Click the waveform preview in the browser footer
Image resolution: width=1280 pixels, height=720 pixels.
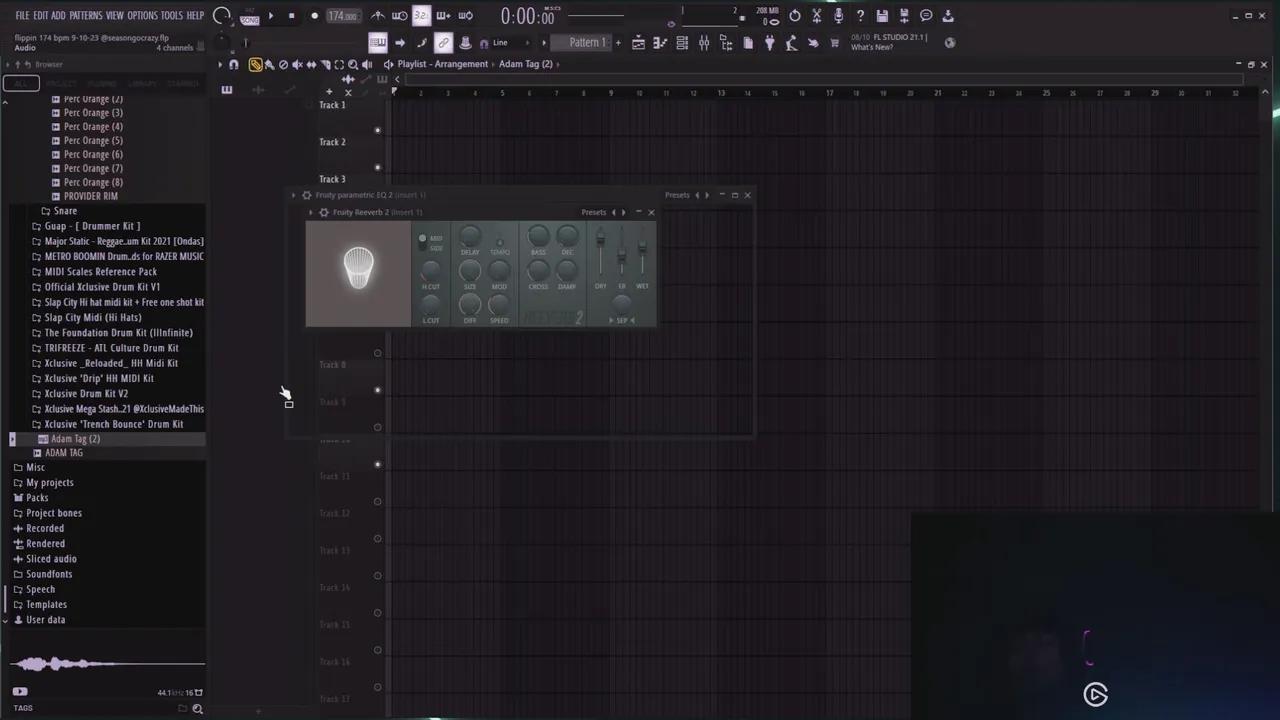pos(107,663)
